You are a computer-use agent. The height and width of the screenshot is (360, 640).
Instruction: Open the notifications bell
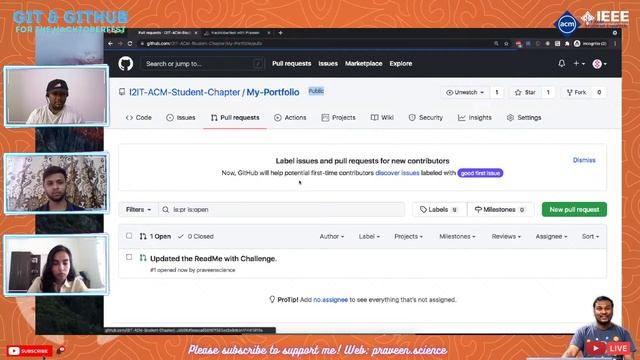pos(562,63)
